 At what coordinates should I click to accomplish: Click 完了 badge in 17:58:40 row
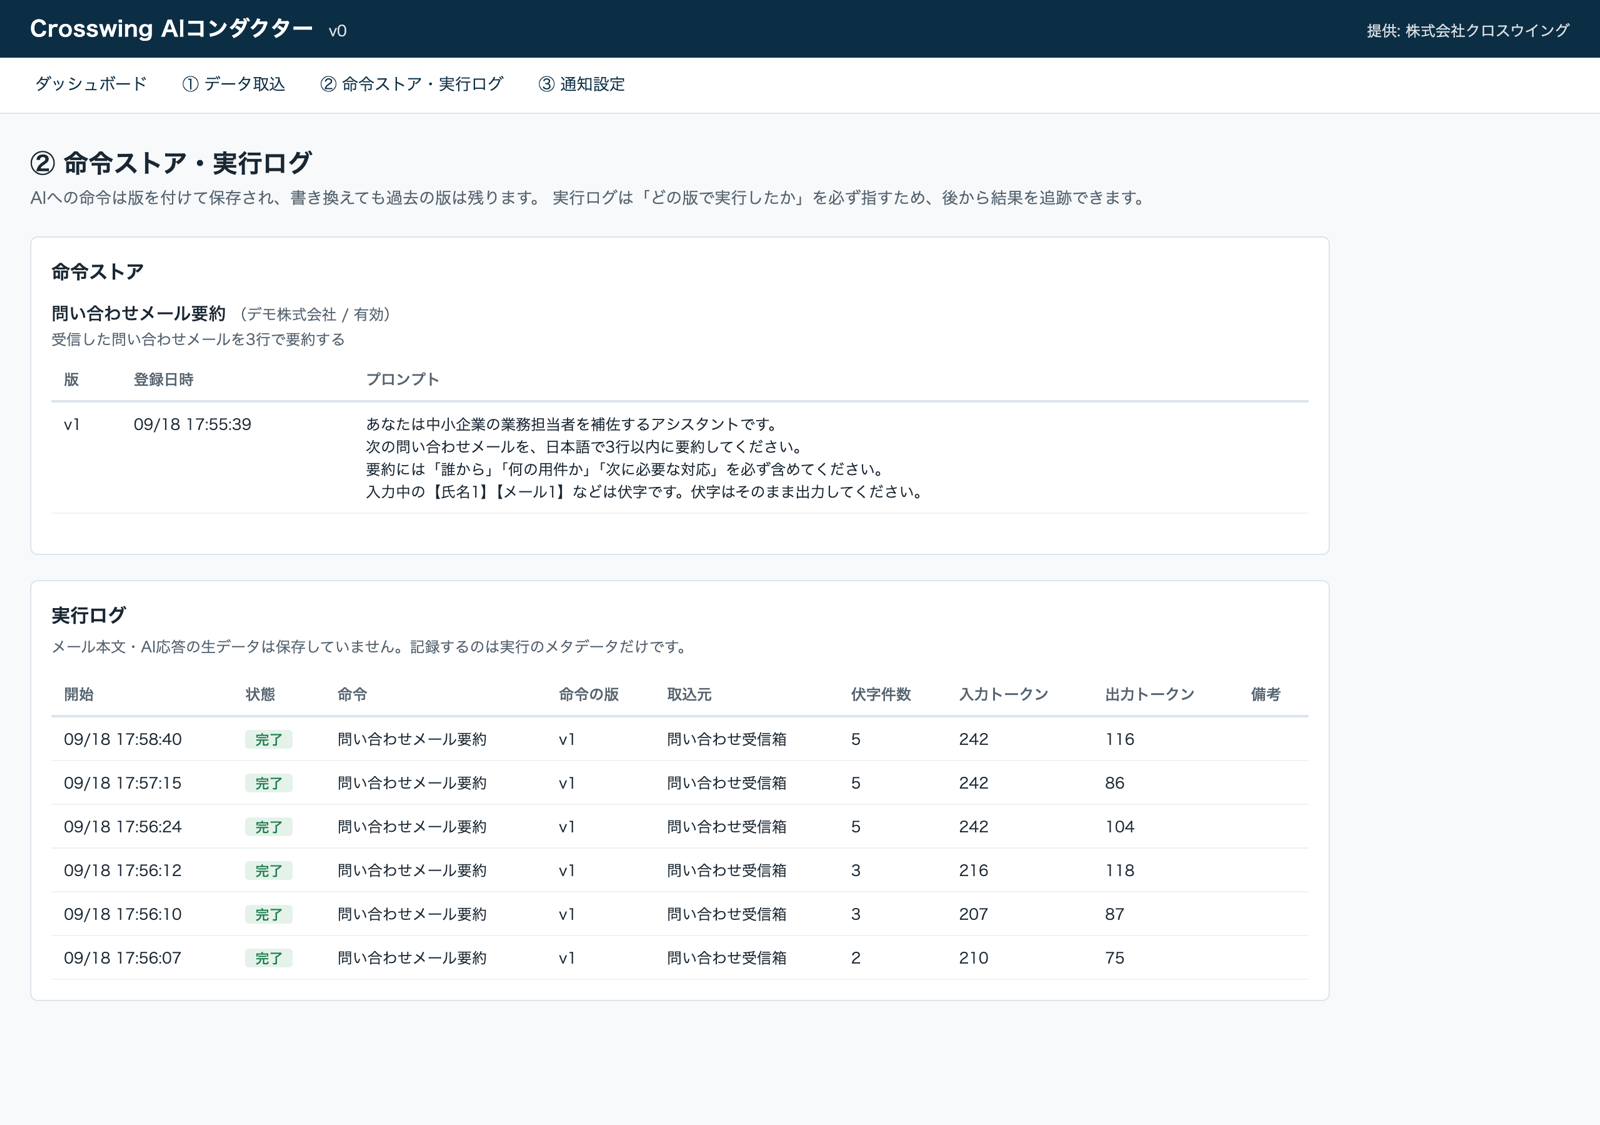(268, 740)
